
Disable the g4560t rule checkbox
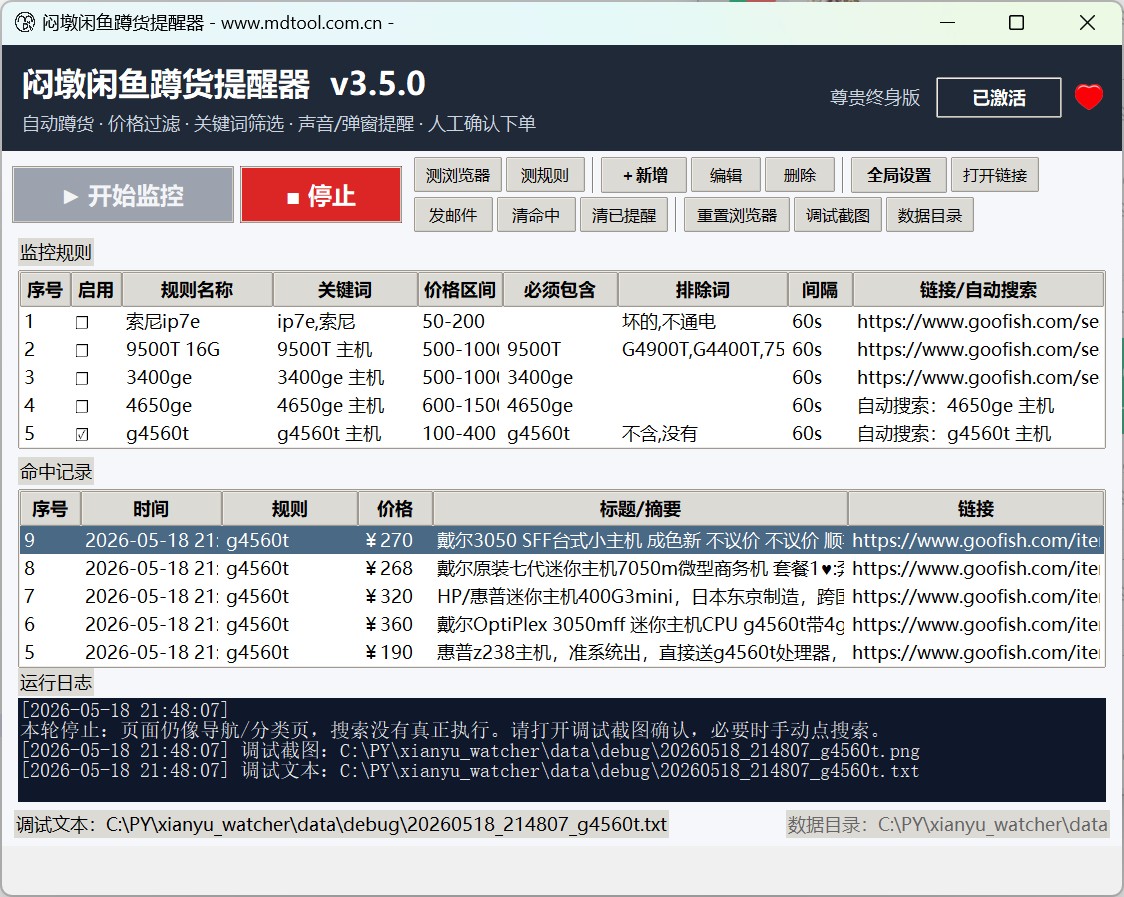pos(82,434)
